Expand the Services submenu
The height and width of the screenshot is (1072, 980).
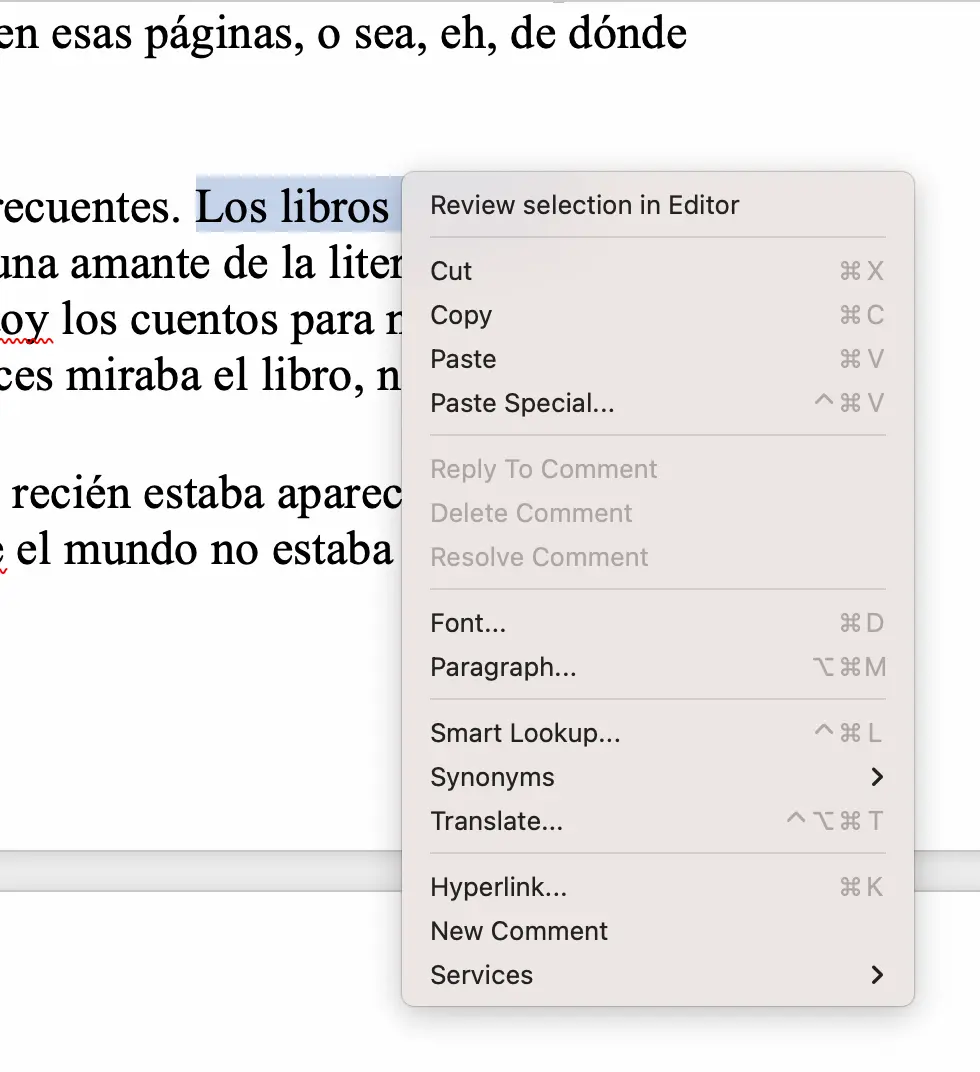tap(481, 975)
